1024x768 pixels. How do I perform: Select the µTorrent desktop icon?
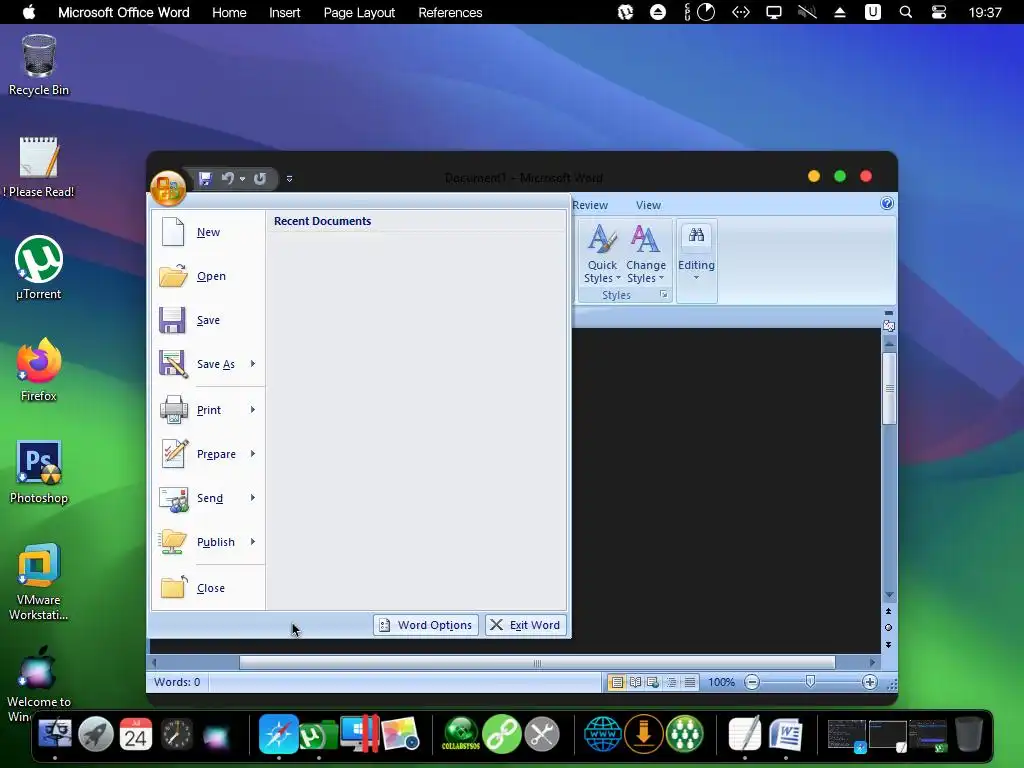39,268
